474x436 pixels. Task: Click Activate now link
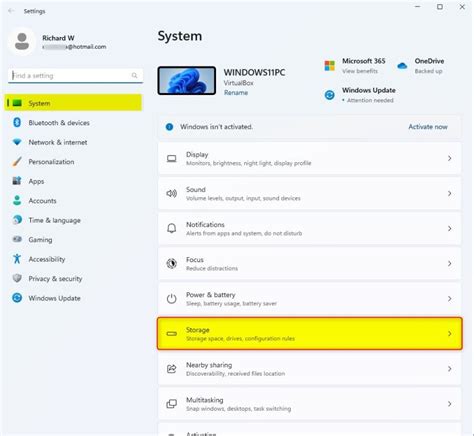(428, 127)
